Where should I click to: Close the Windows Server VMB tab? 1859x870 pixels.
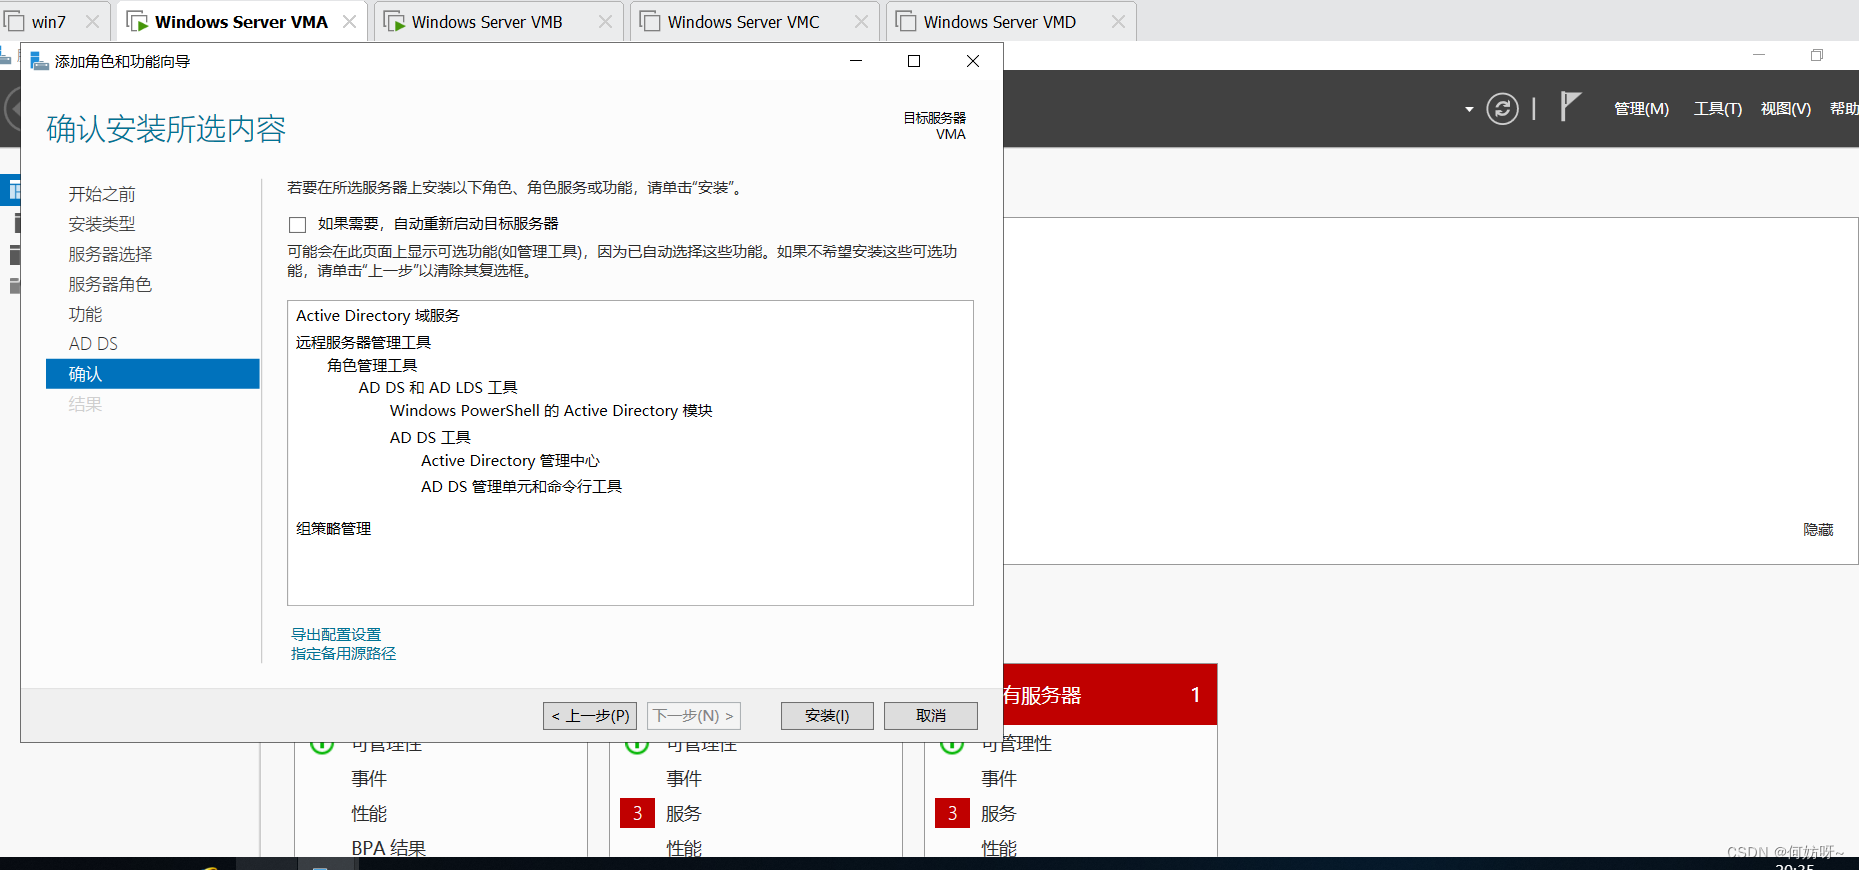tap(605, 21)
